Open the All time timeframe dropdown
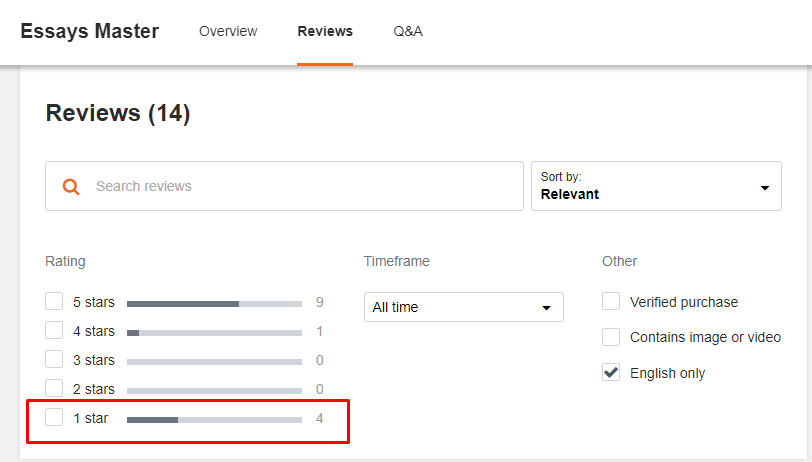The image size is (812, 462). tap(463, 307)
